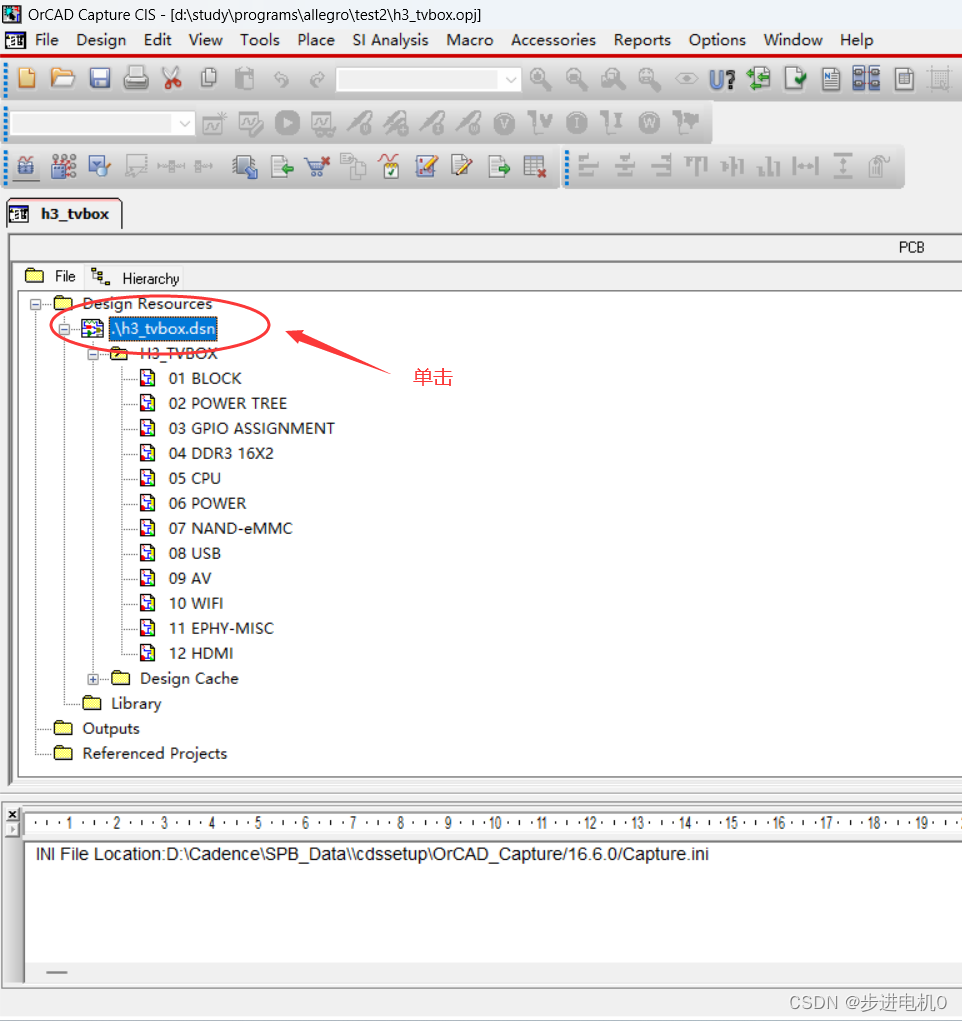
Task: Click the Bill of Materials icon
Action: (904, 79)
